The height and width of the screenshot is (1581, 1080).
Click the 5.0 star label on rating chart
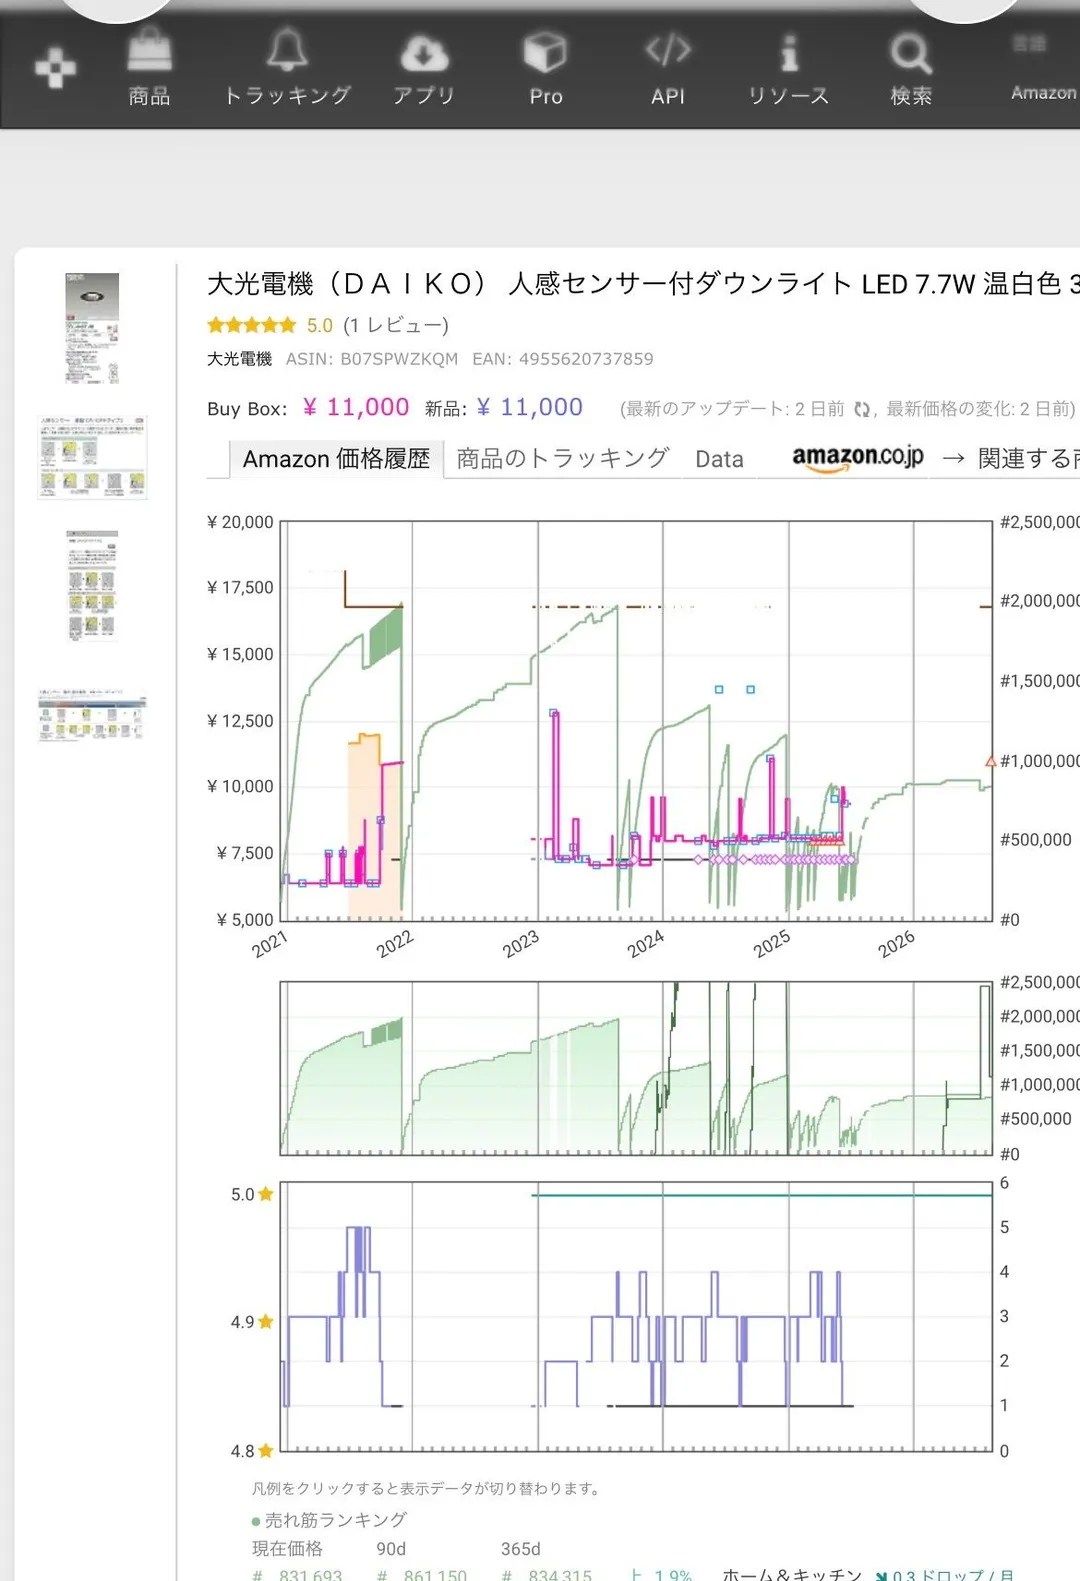(252, 1194)
